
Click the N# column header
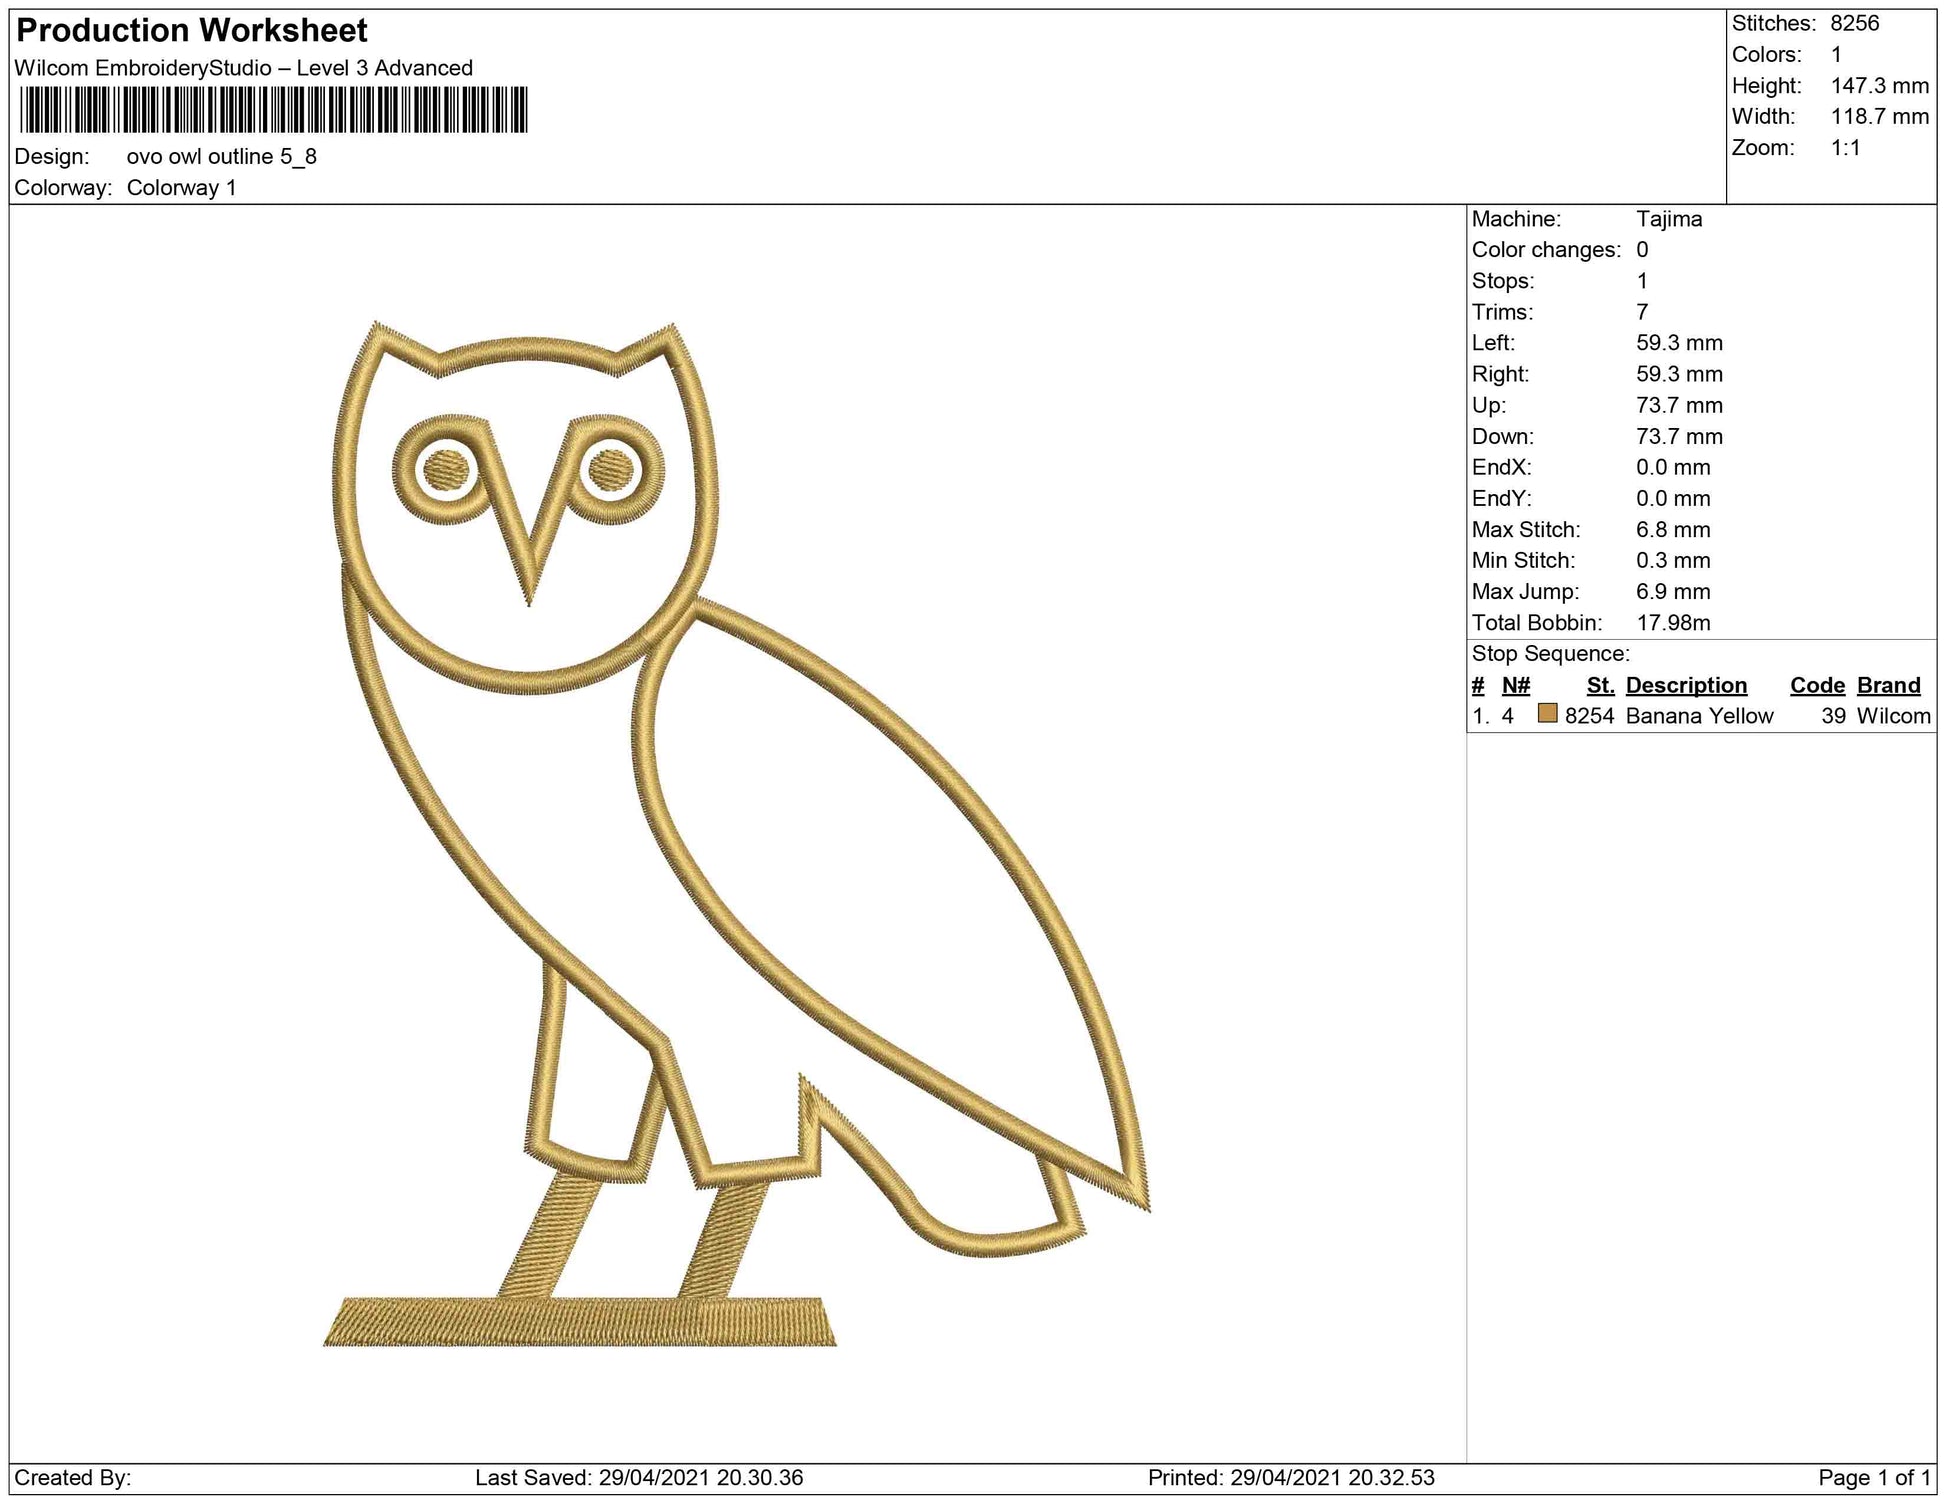click(x=1515, y=685)
